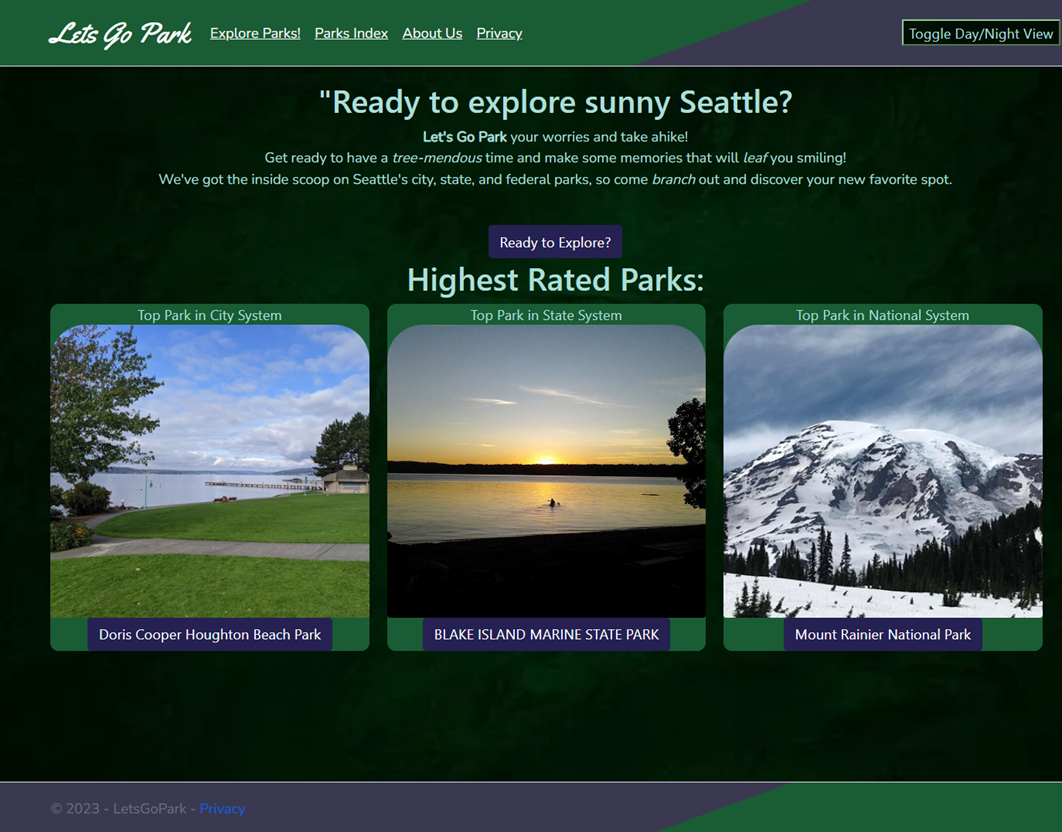Click the Ready to explore sunny Seattle headline
Screen dimensions: 1062x832
click(x=555, y=102)
